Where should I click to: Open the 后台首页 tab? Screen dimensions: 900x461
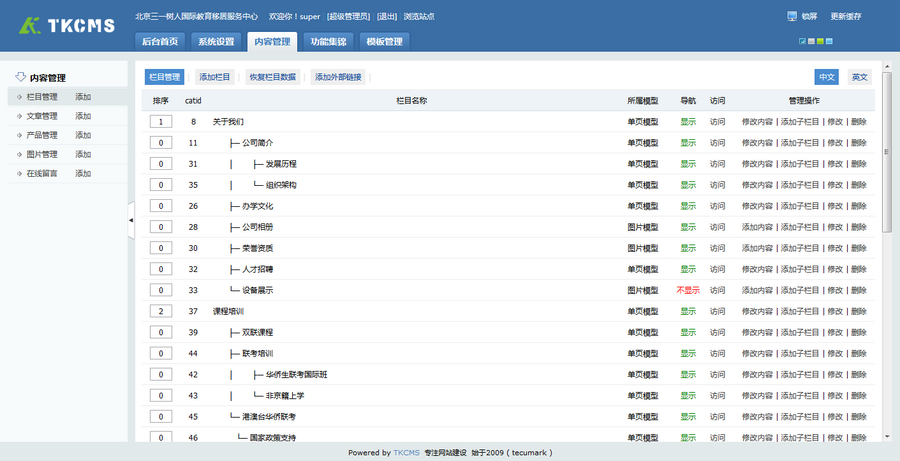(x=160, y=41)
